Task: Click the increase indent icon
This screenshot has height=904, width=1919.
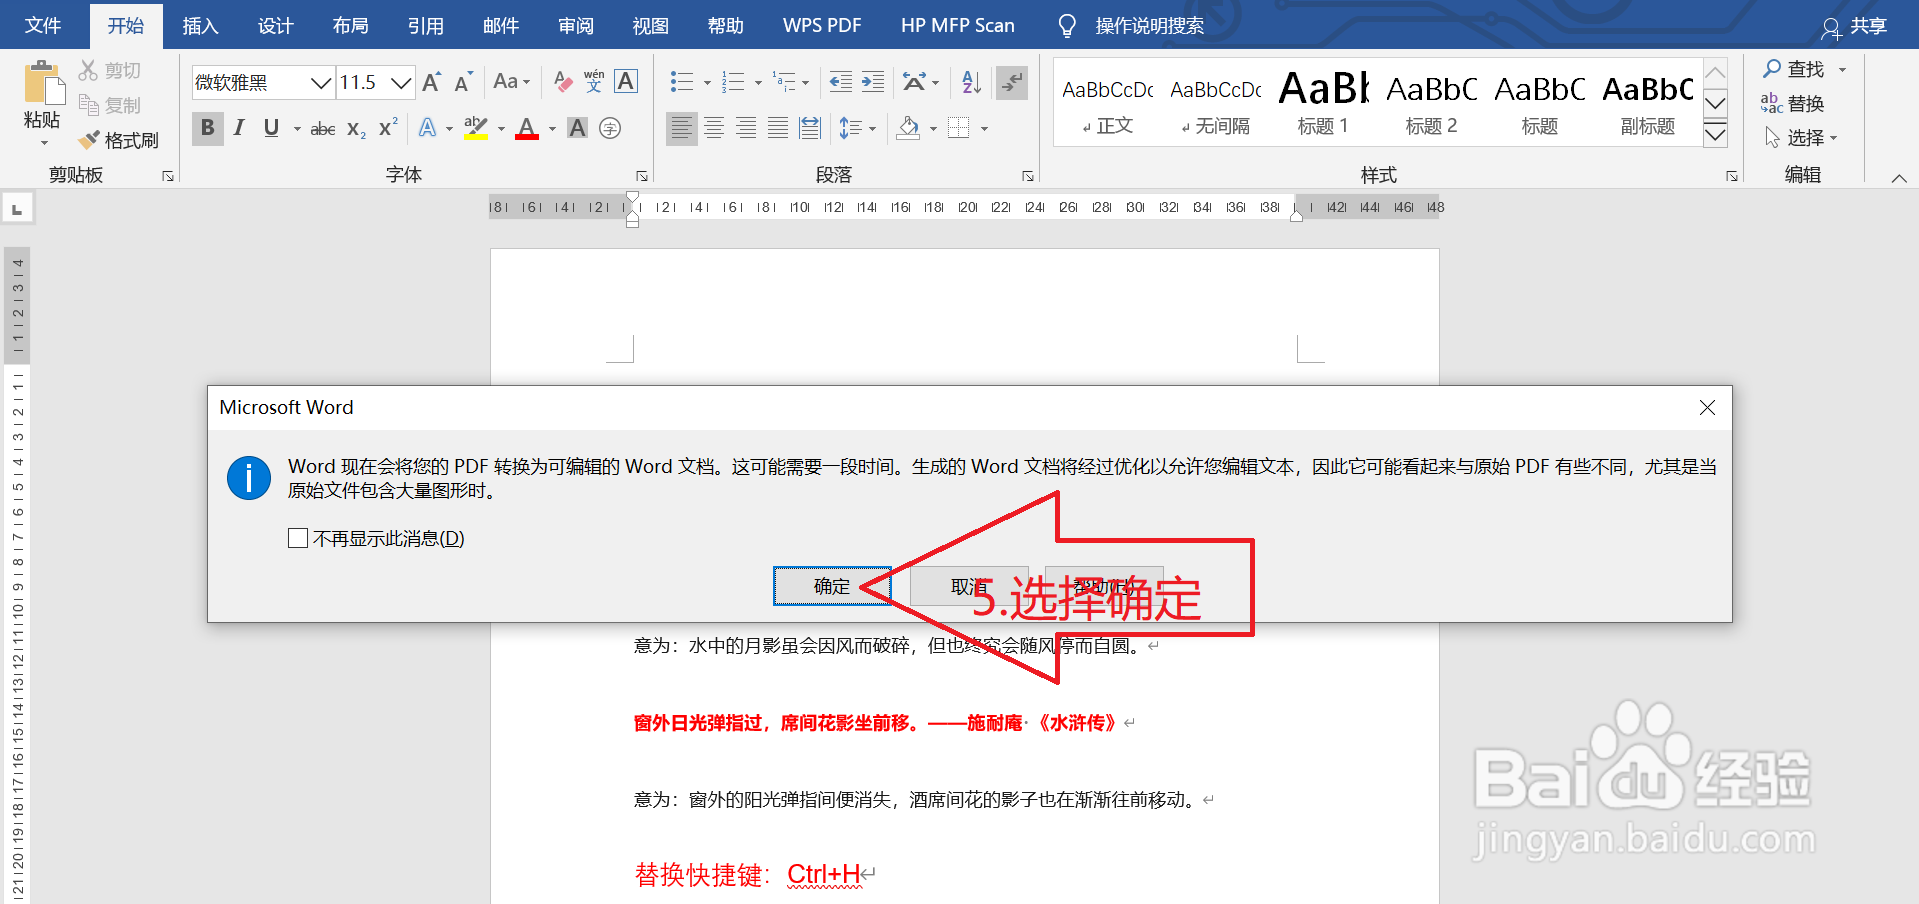Action: [x=873, y=82]
